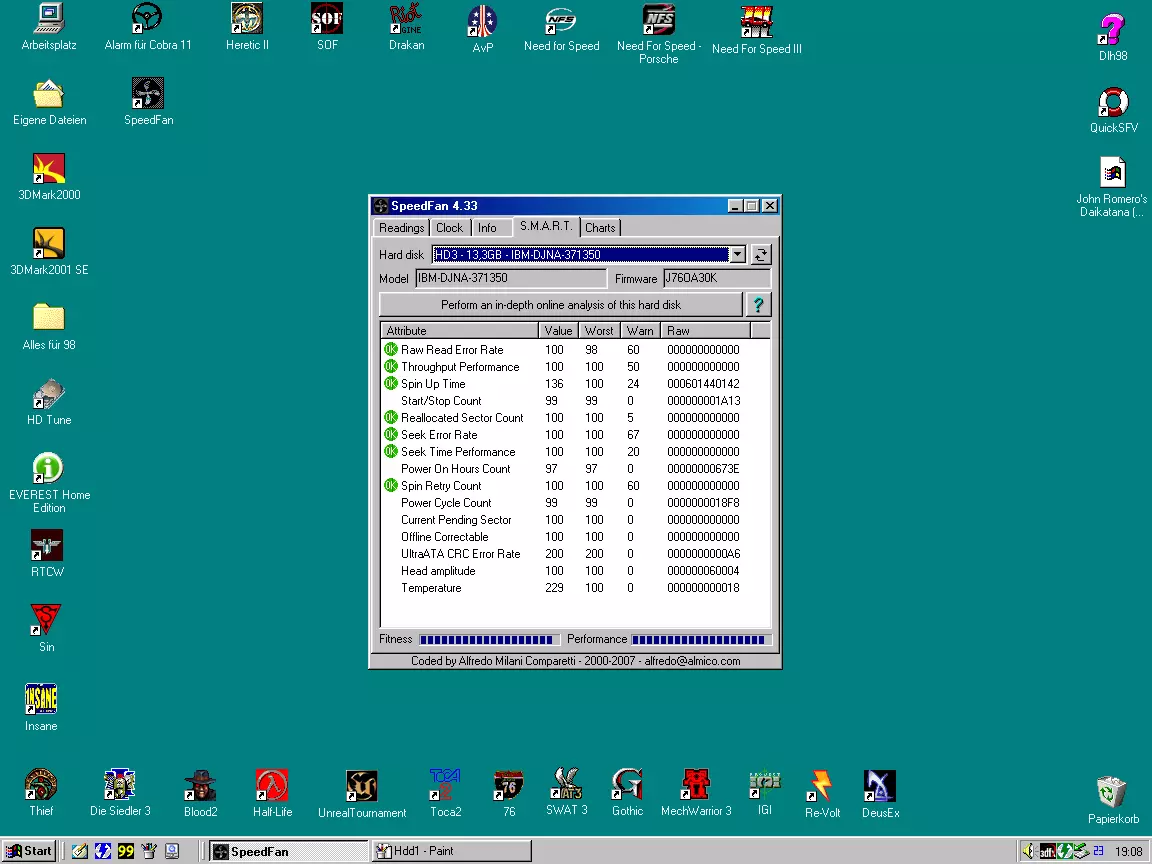Click the Performance progress bar
The width and height of the screenshot is (1152, 864).
701,639
